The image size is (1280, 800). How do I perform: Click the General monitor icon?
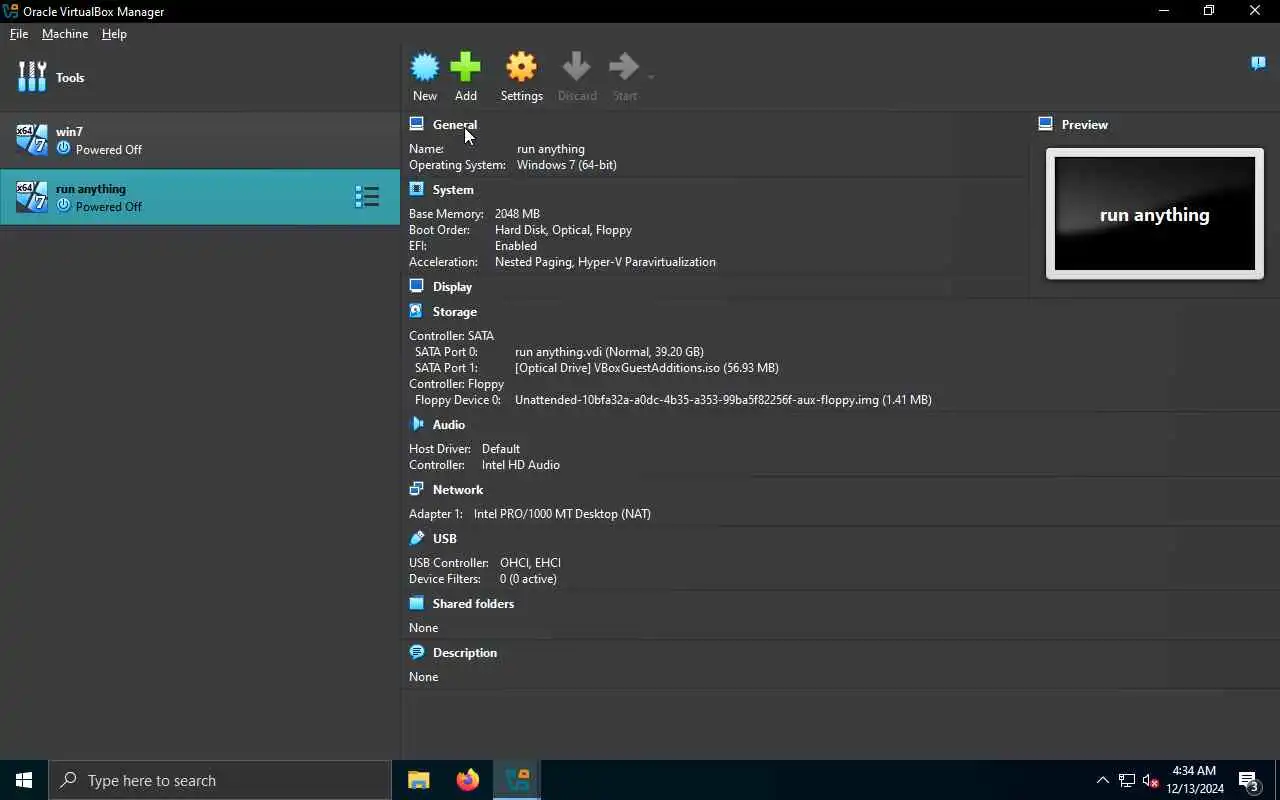click(416, 124)
